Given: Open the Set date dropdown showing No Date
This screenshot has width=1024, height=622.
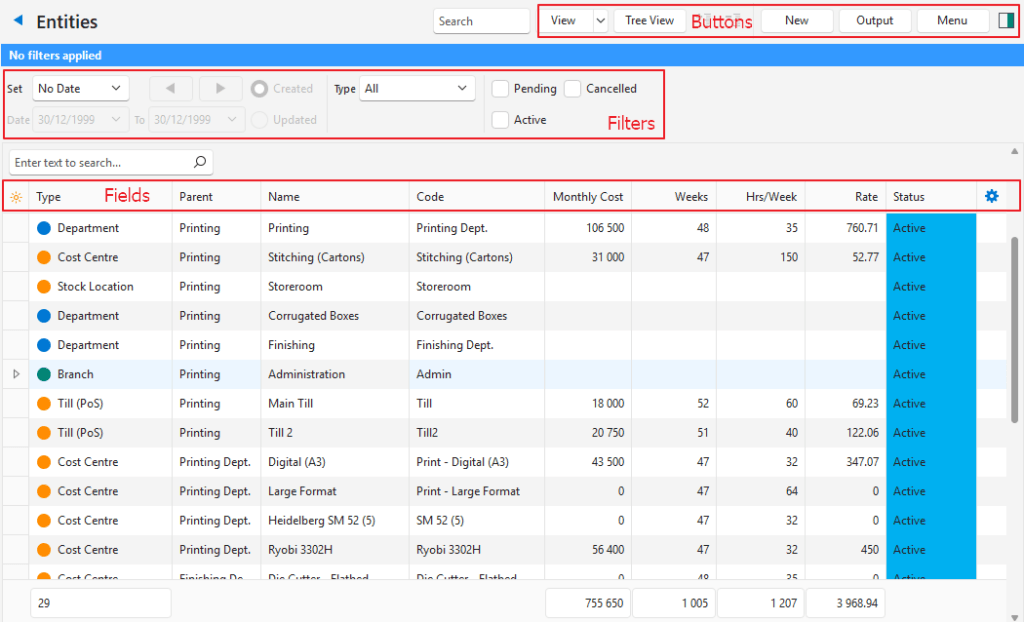Looking at the screenshot, I should [80, 88].
